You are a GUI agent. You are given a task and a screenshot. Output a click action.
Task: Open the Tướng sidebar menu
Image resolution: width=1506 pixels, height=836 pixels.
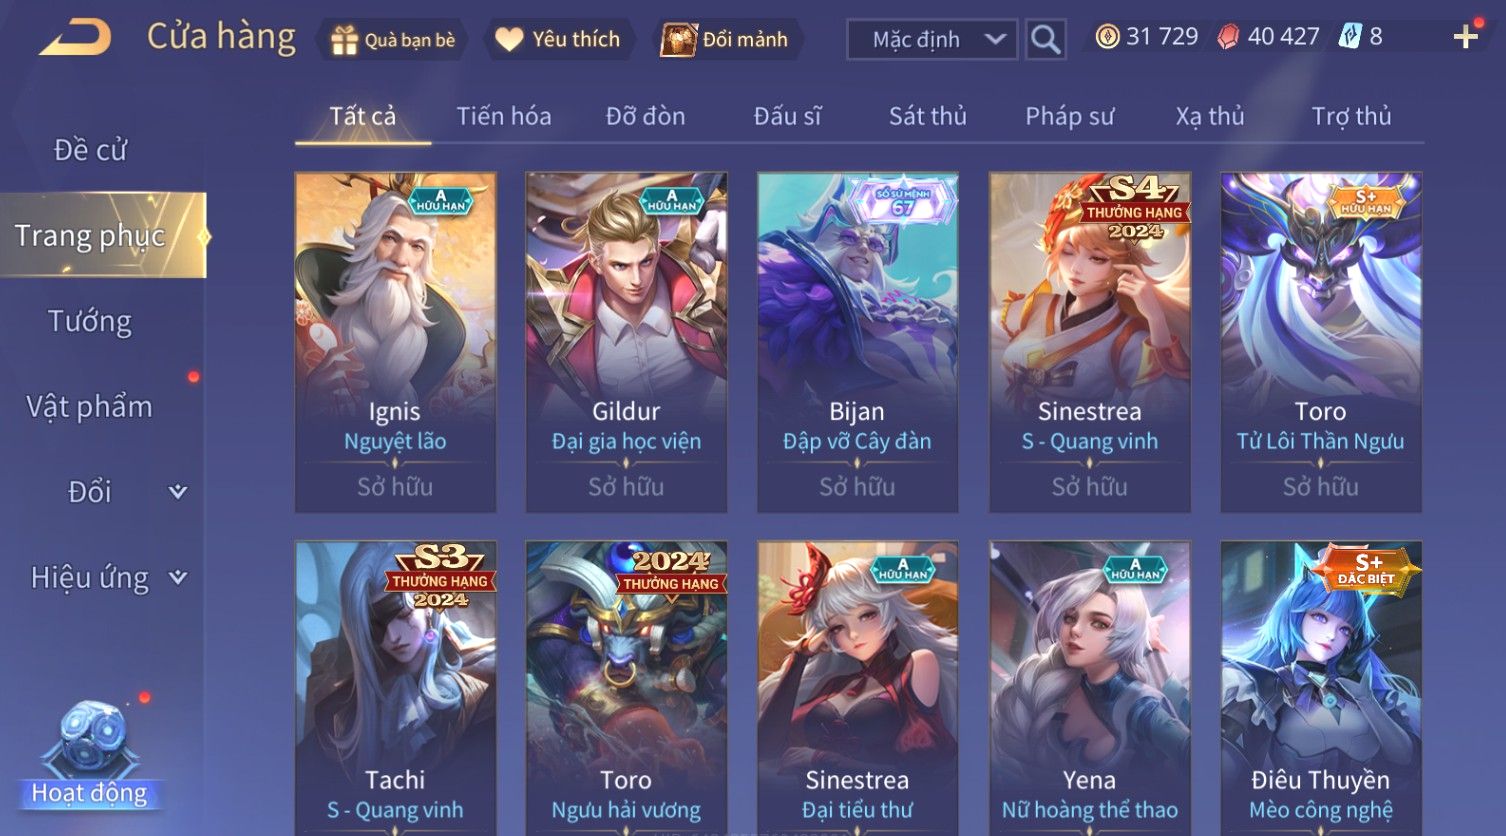point(90,321)
